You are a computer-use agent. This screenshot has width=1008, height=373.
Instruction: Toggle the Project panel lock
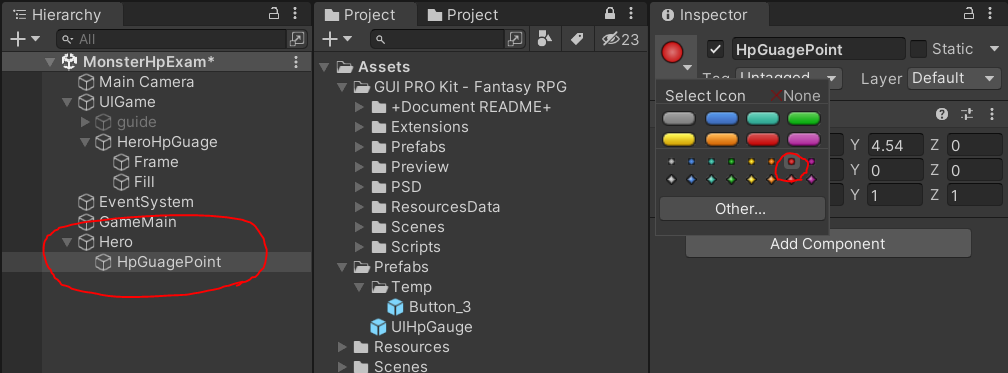pyautogui.click(x=609, y=13)
